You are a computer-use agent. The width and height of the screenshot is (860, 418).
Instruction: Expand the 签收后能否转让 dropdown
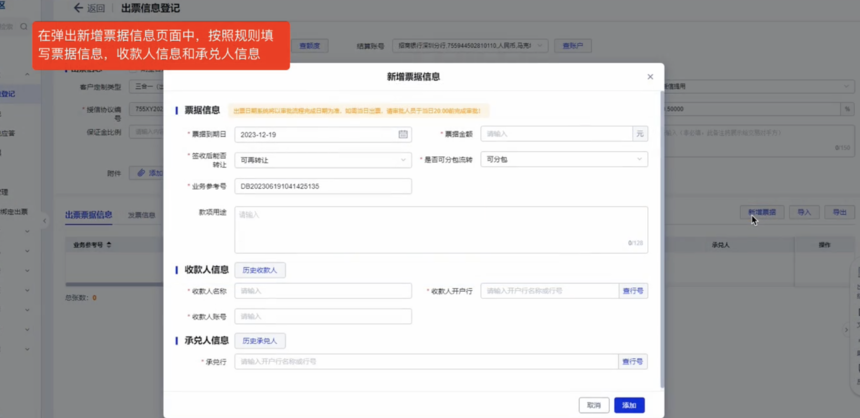[322, 160]
